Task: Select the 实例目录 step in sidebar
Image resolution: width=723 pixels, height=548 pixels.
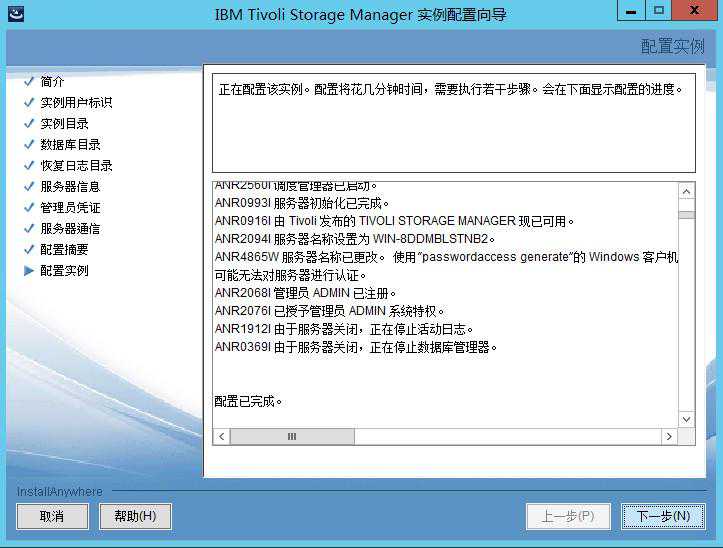Action: click(64, 124)
